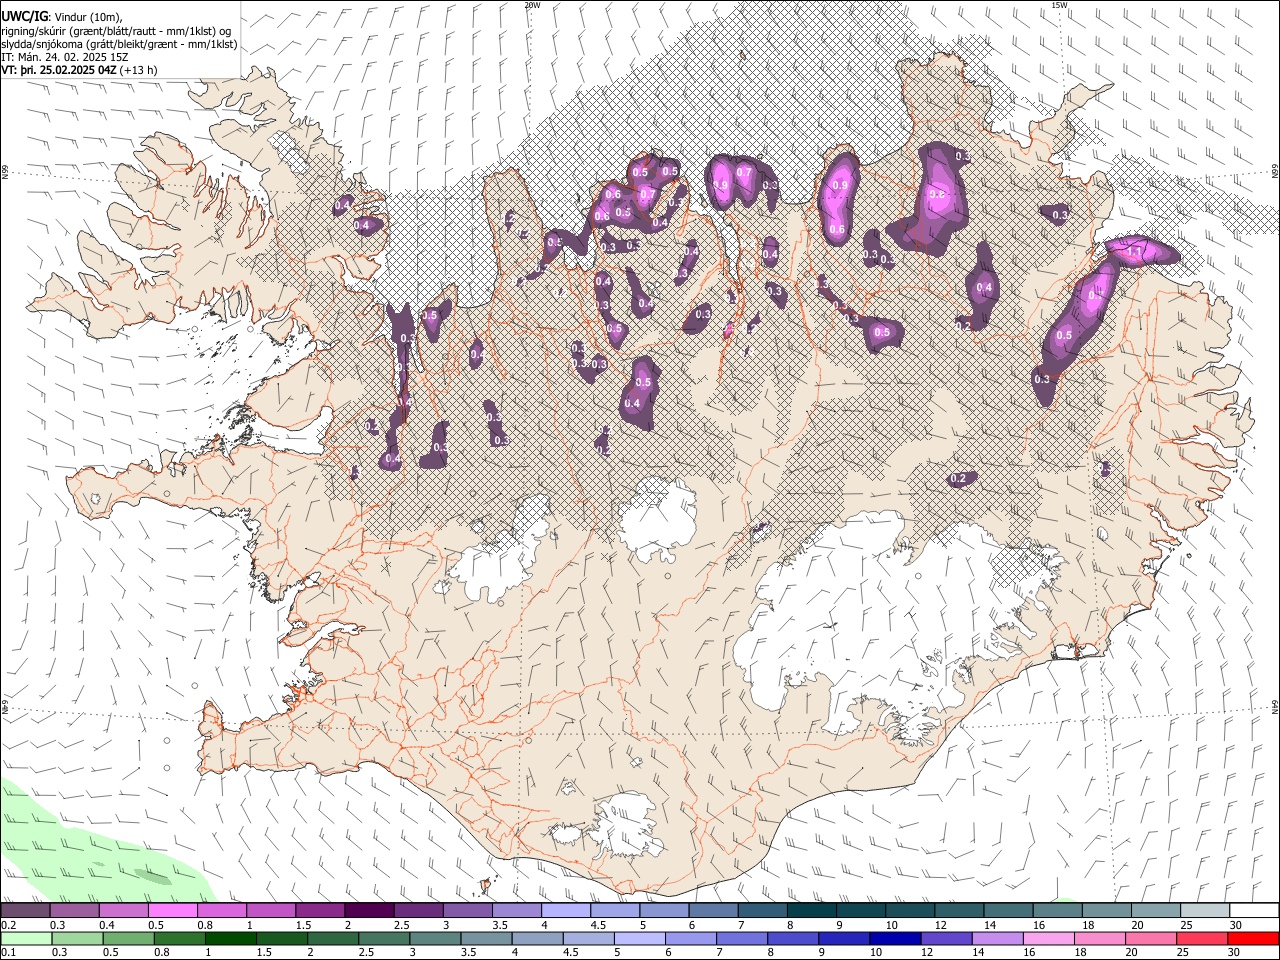Click the lavender 4 swatch in upper legend row
The height and width of the screenshot is (960, 1280).
point(564,911)
